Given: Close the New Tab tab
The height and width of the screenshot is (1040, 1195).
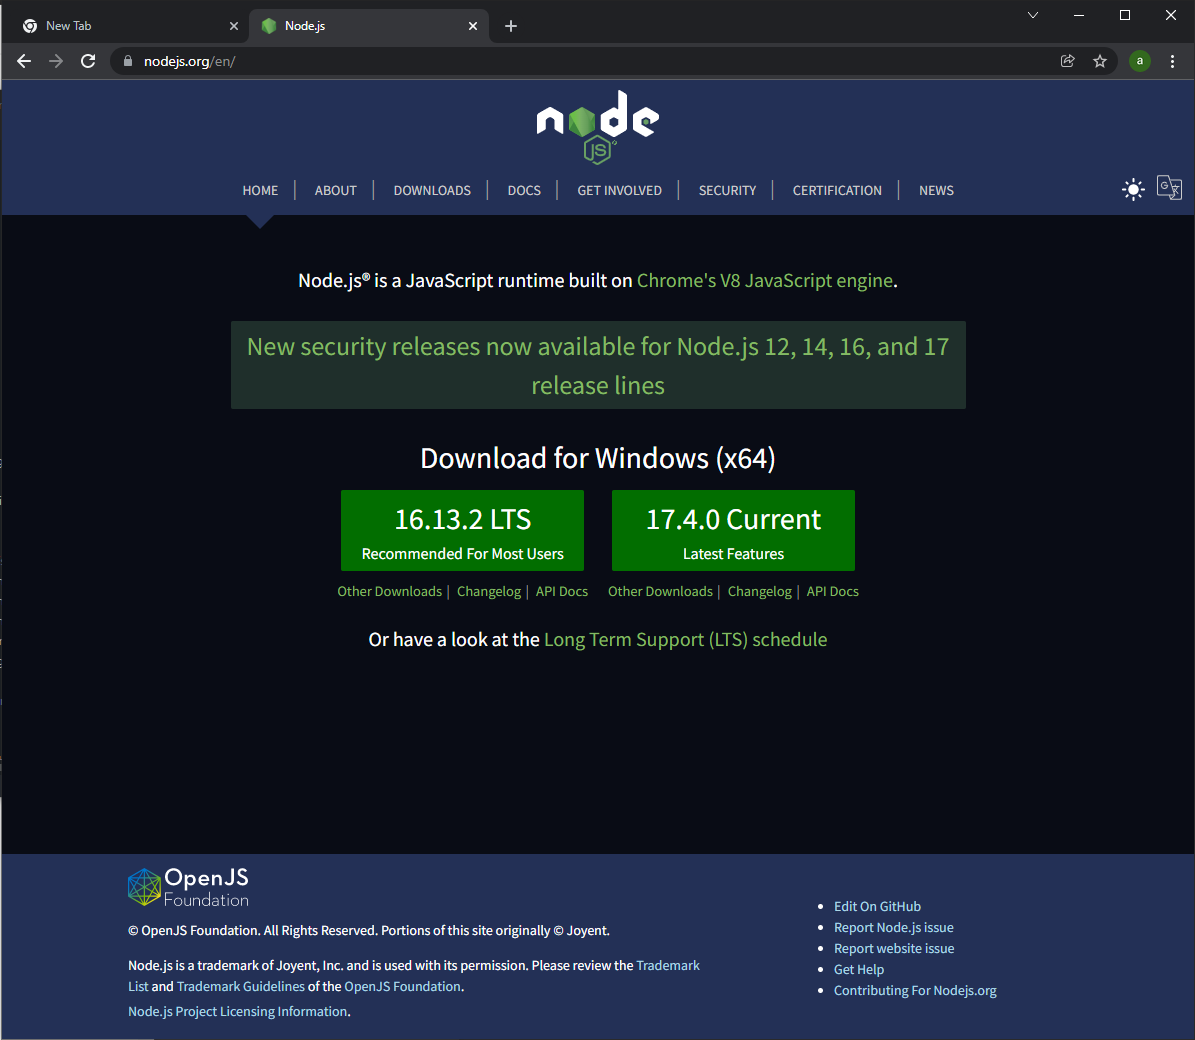Looking at the screenshot, I should [x=234, y=26].
